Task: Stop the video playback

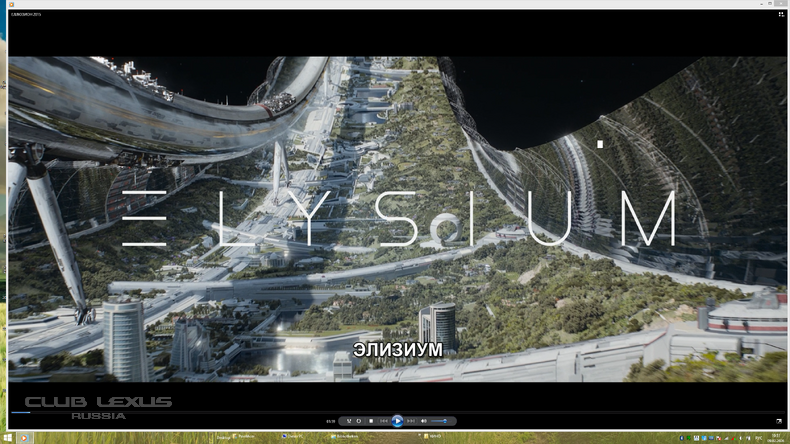Action: (371, 421)
